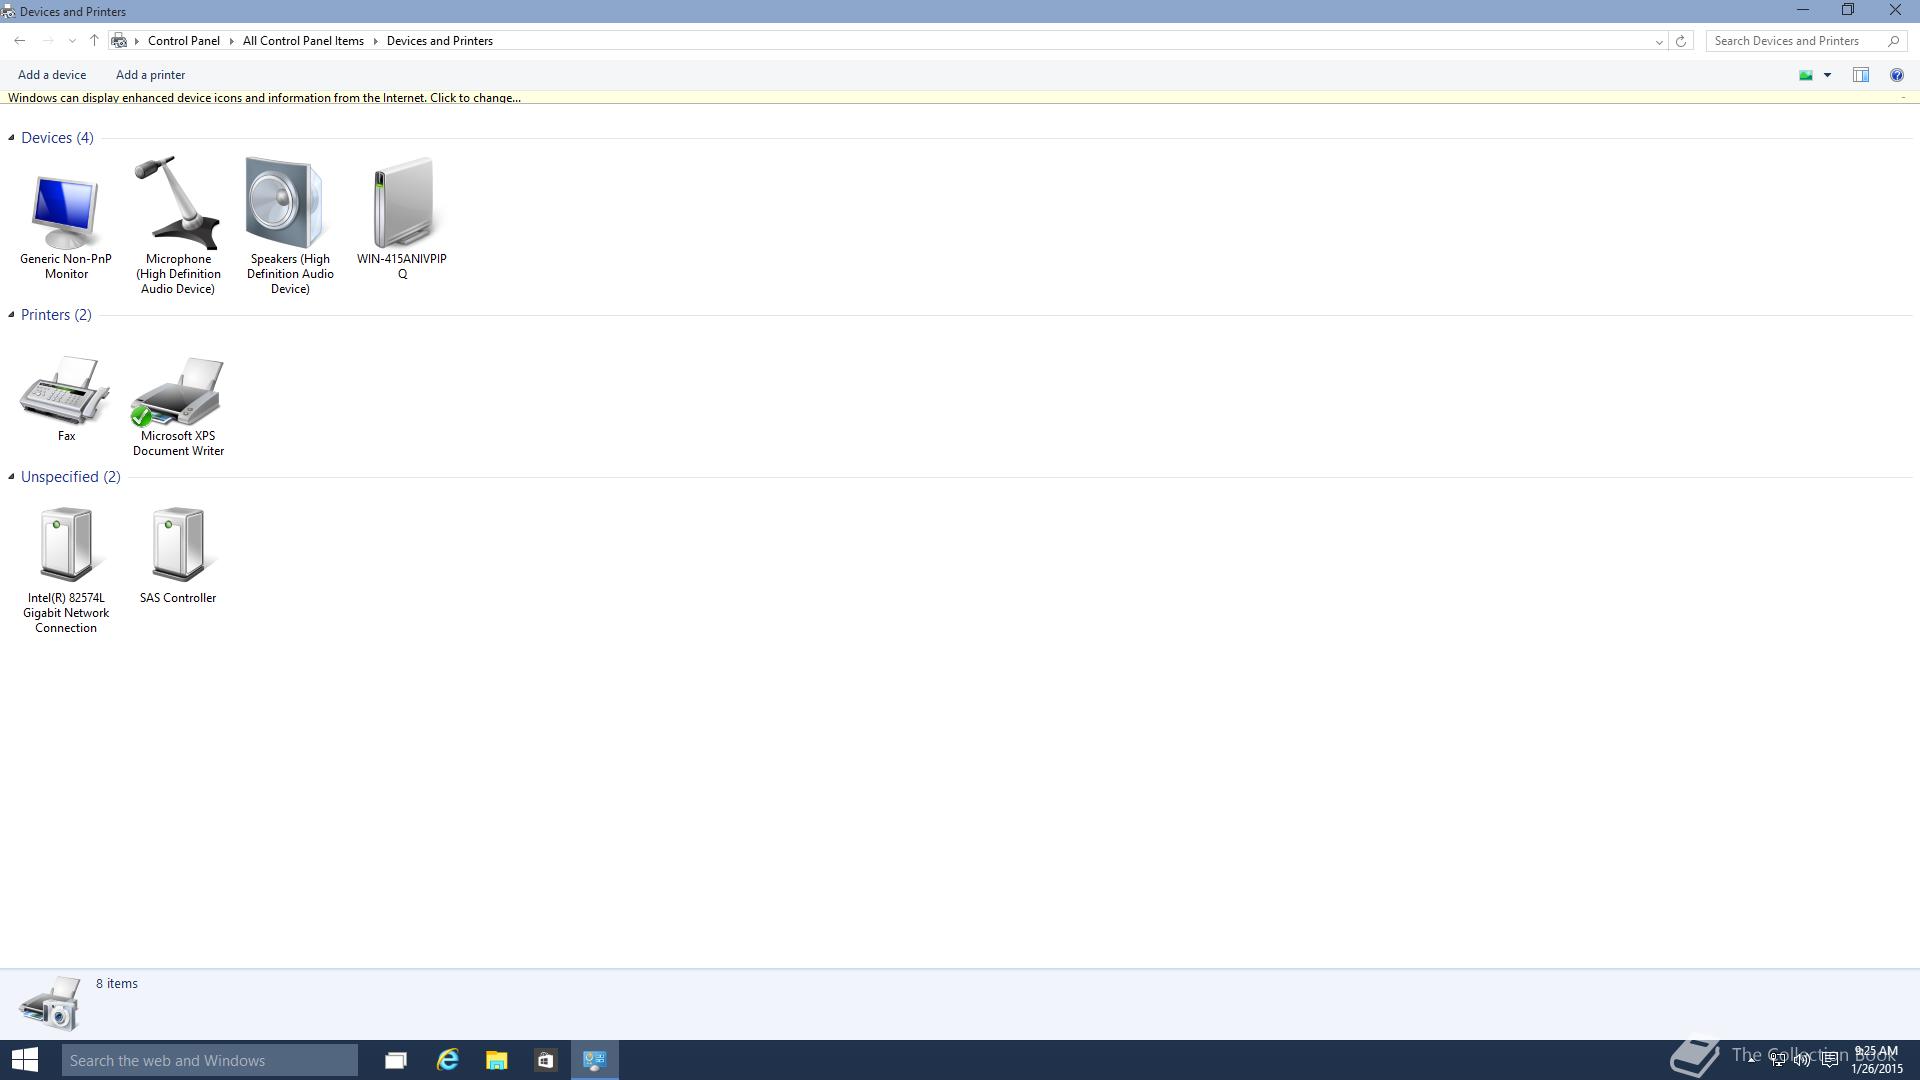Click the Search the web and Windows box
The width and height of the screenshot is (1920, 1080).
click(x=210, y=1060)
